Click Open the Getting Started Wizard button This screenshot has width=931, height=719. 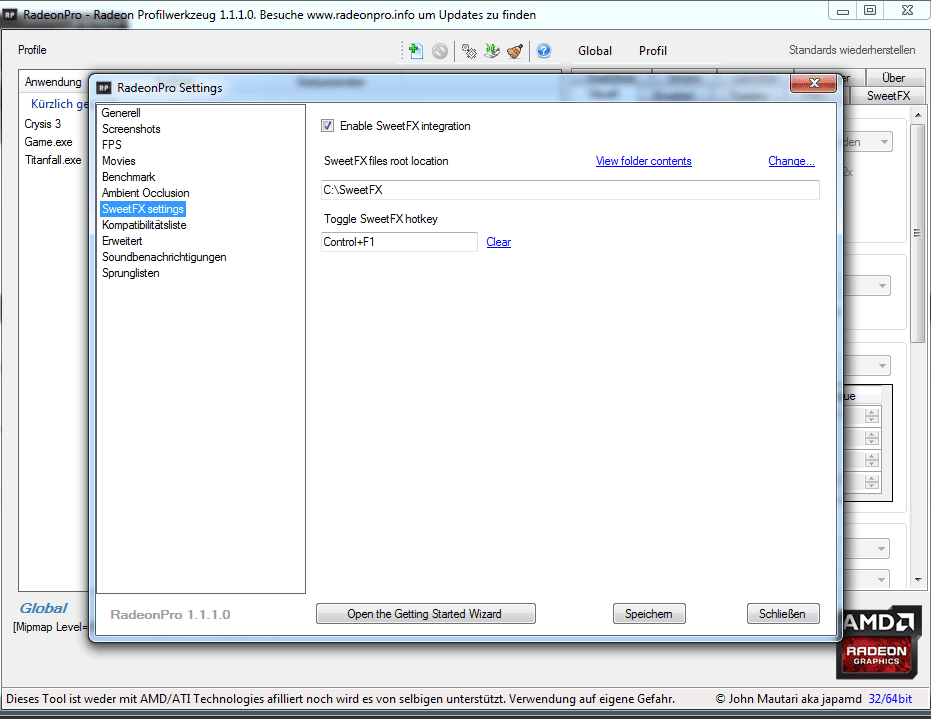[426, 614]
